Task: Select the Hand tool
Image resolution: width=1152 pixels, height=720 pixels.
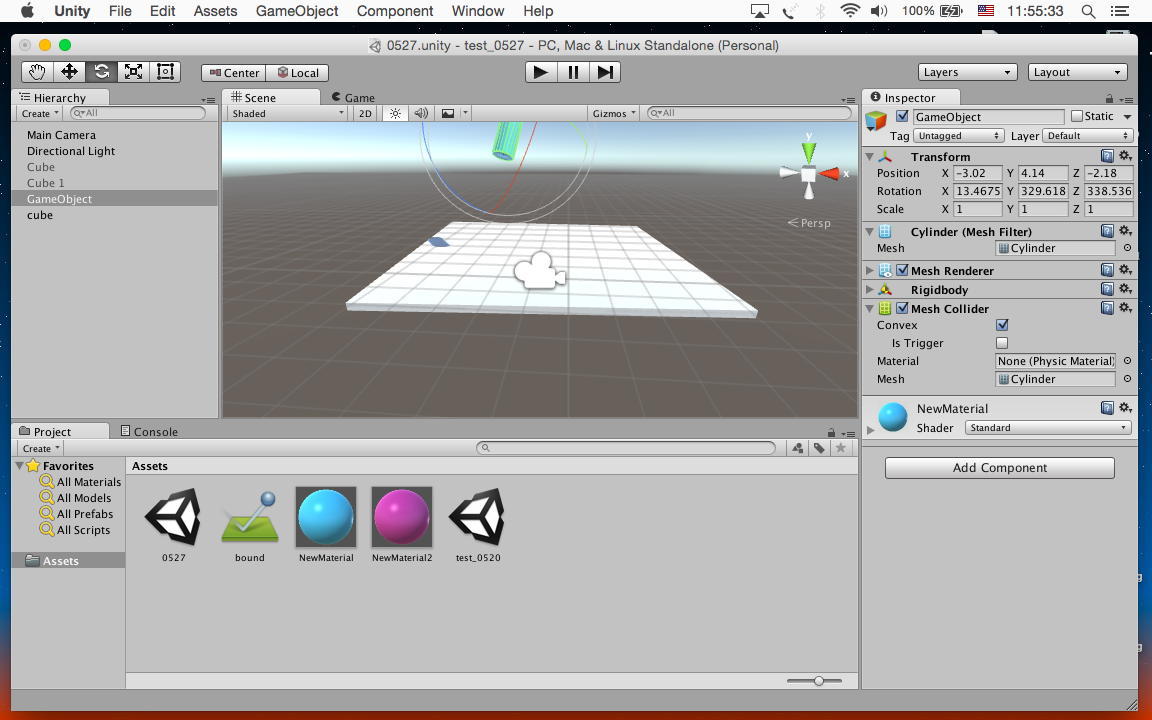Action: click(x=37, y=72)
